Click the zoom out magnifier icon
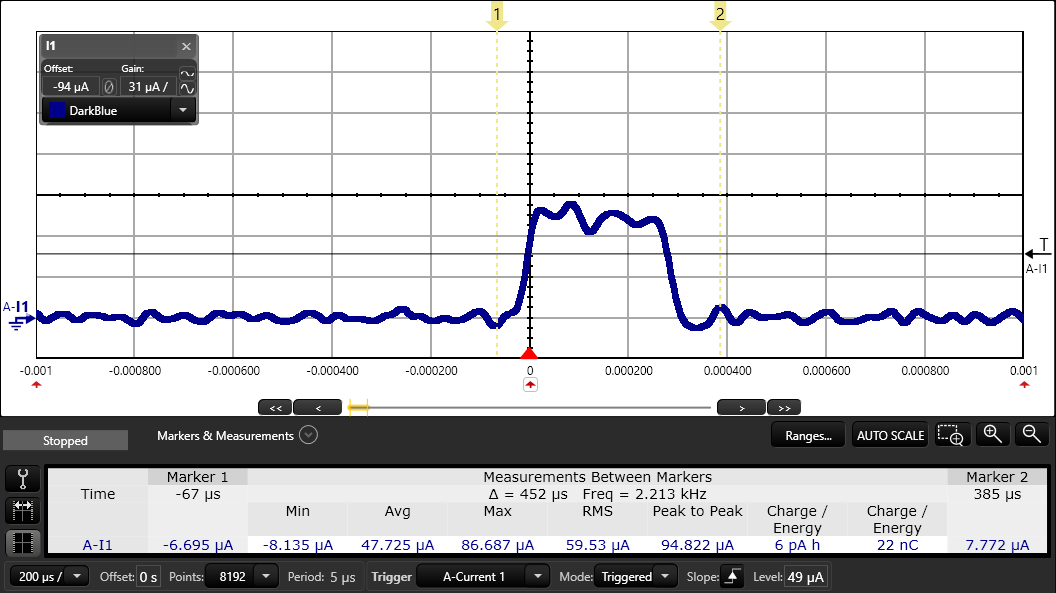1056x593 pixels. 1031,434
